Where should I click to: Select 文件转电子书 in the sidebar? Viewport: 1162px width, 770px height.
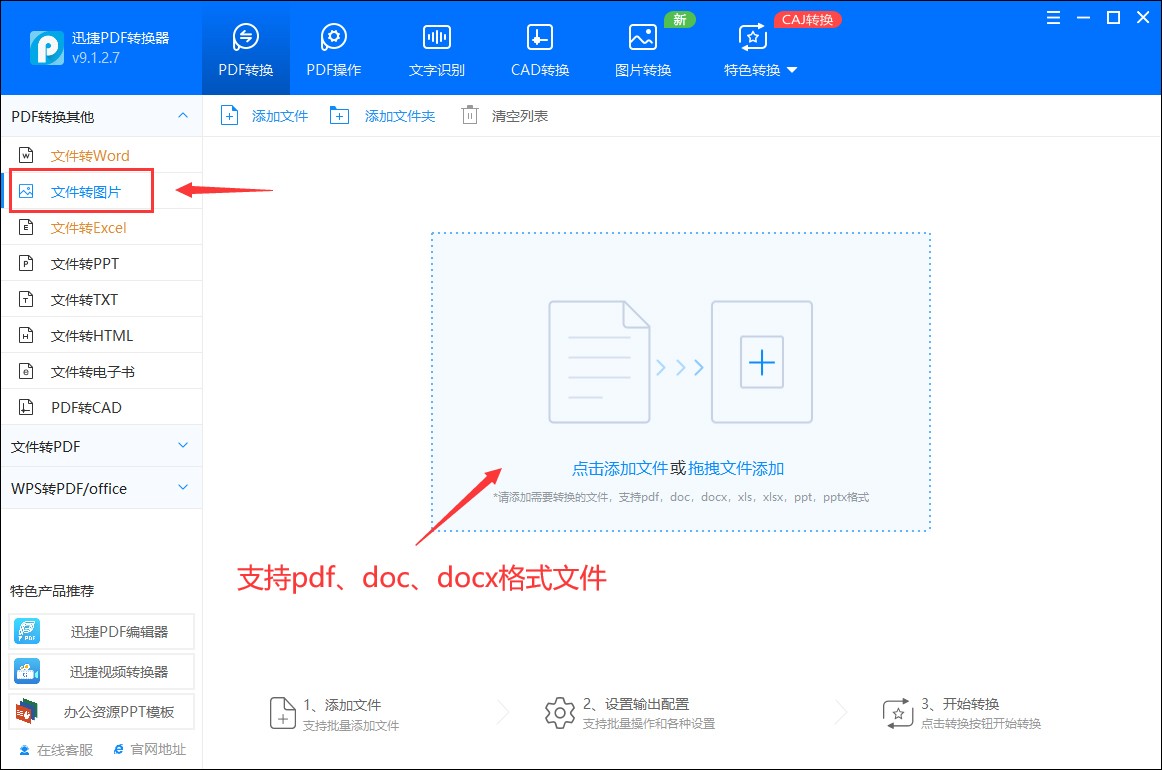coord(102,371)
